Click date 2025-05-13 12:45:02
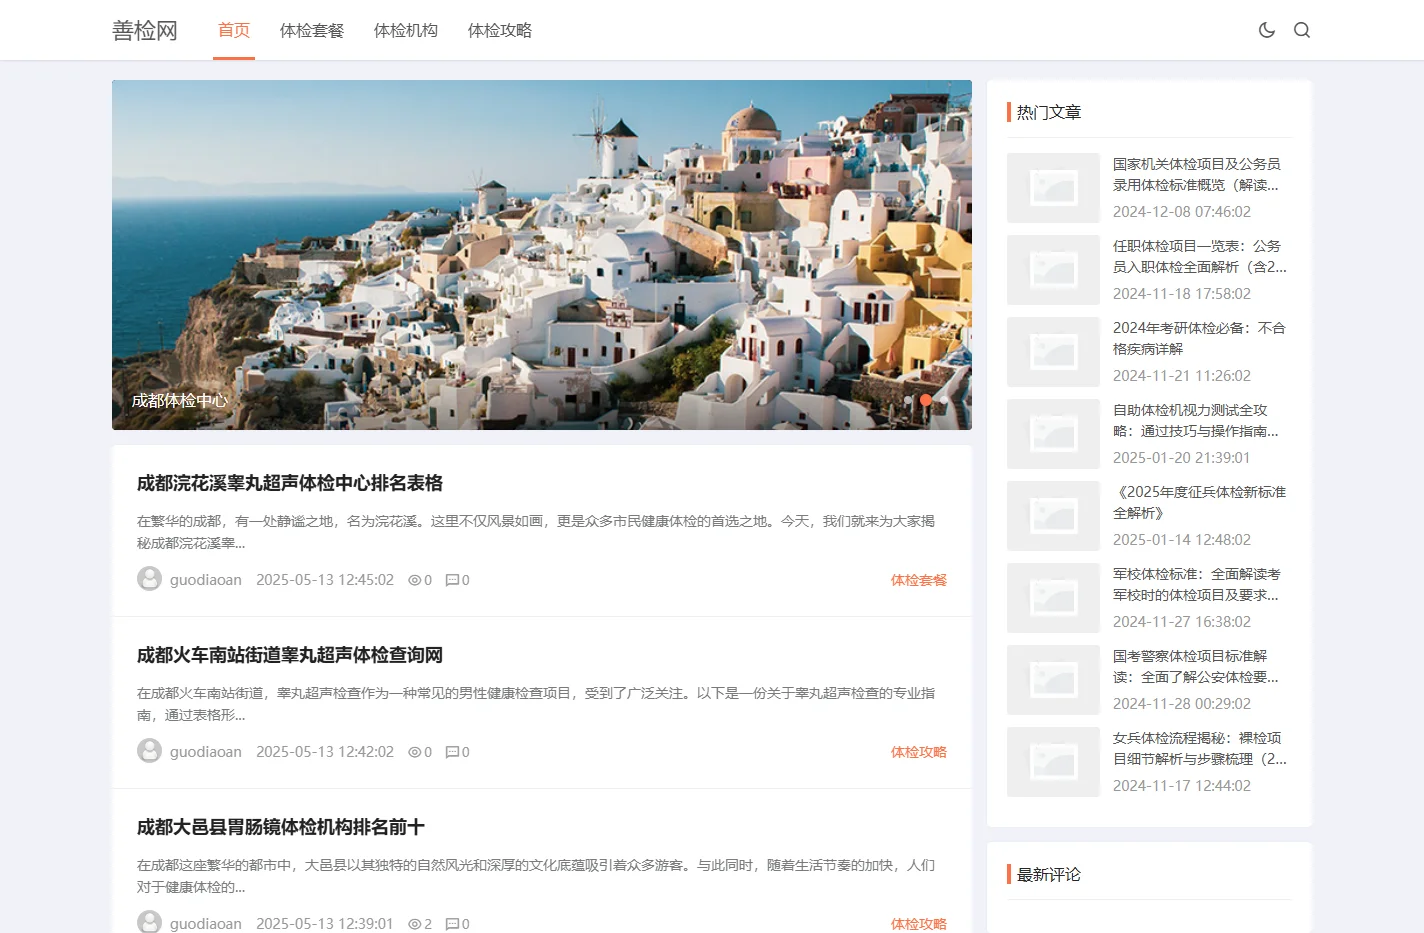This screenshot has height=933, width=1424. (x=325, y=580)
